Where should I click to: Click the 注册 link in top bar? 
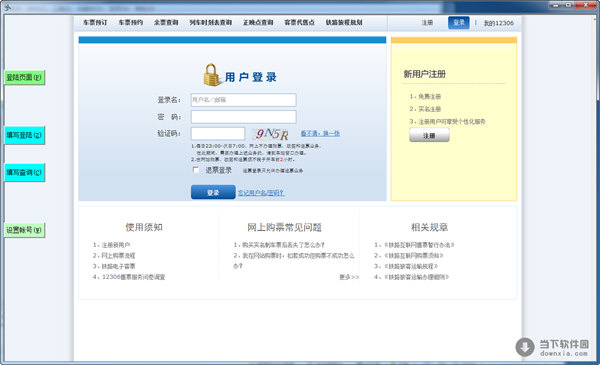click(427, 23)
